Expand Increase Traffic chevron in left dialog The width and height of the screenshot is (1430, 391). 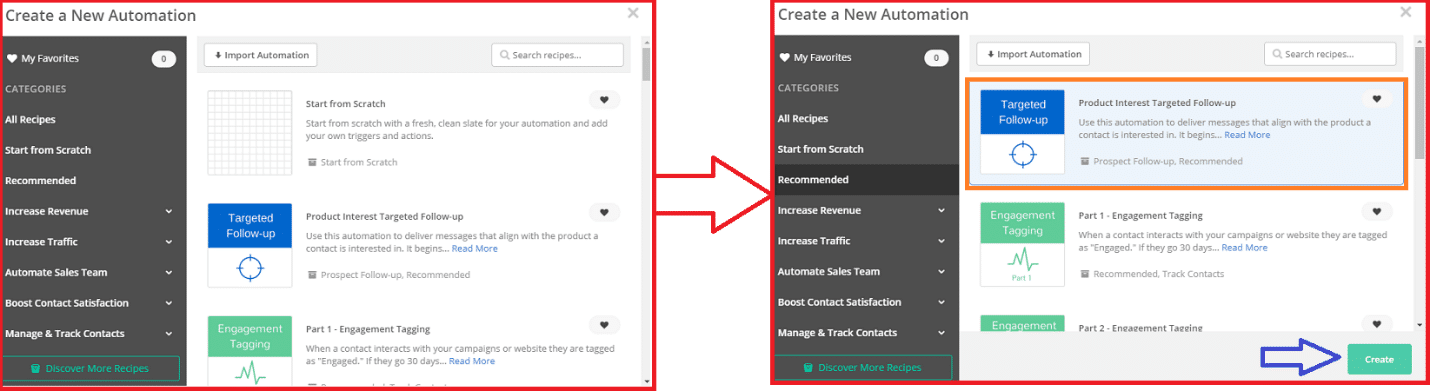click(168, 242)
